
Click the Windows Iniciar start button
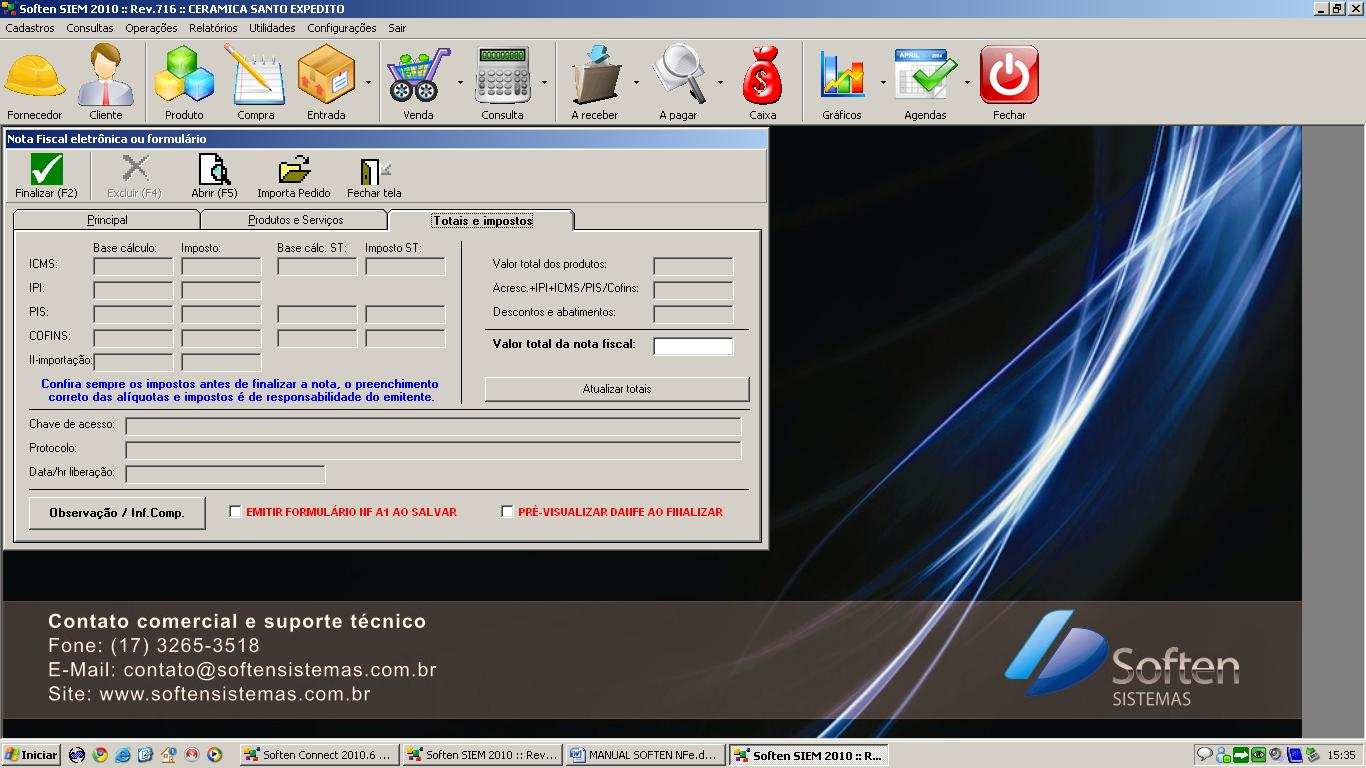(31, 755)
